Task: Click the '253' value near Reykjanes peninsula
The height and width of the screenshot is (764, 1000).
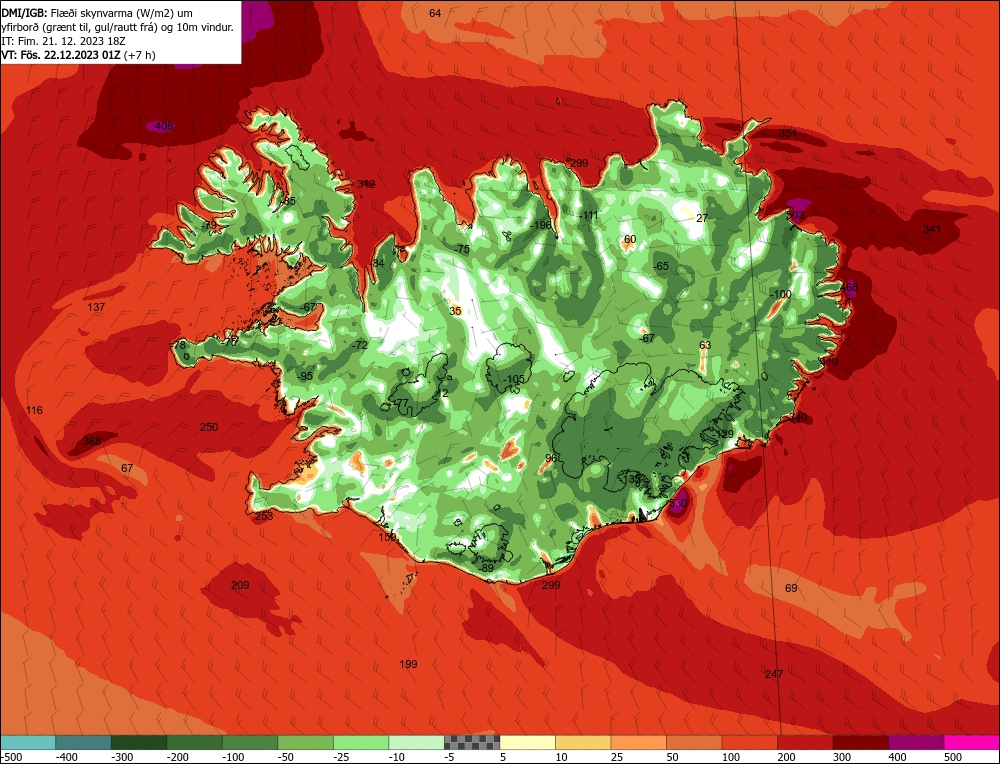Action: (263, 516)
